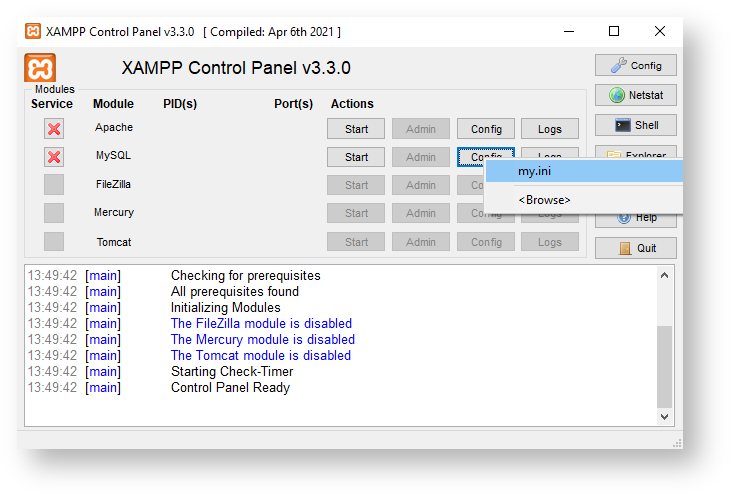Toggle Apache service red X box
The image size is (731, 497).
click(54, 129)
